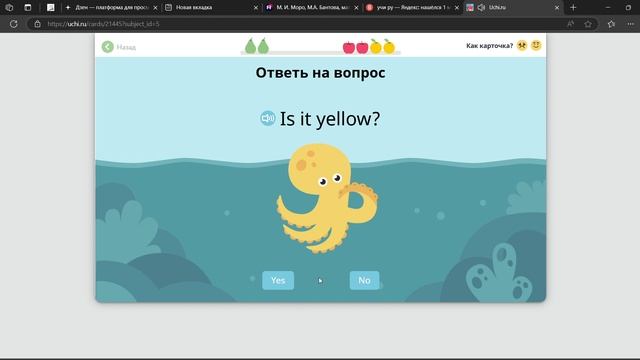640x360 pixels.
Task: Open browser settings and more menu
Action: (630, 24)
